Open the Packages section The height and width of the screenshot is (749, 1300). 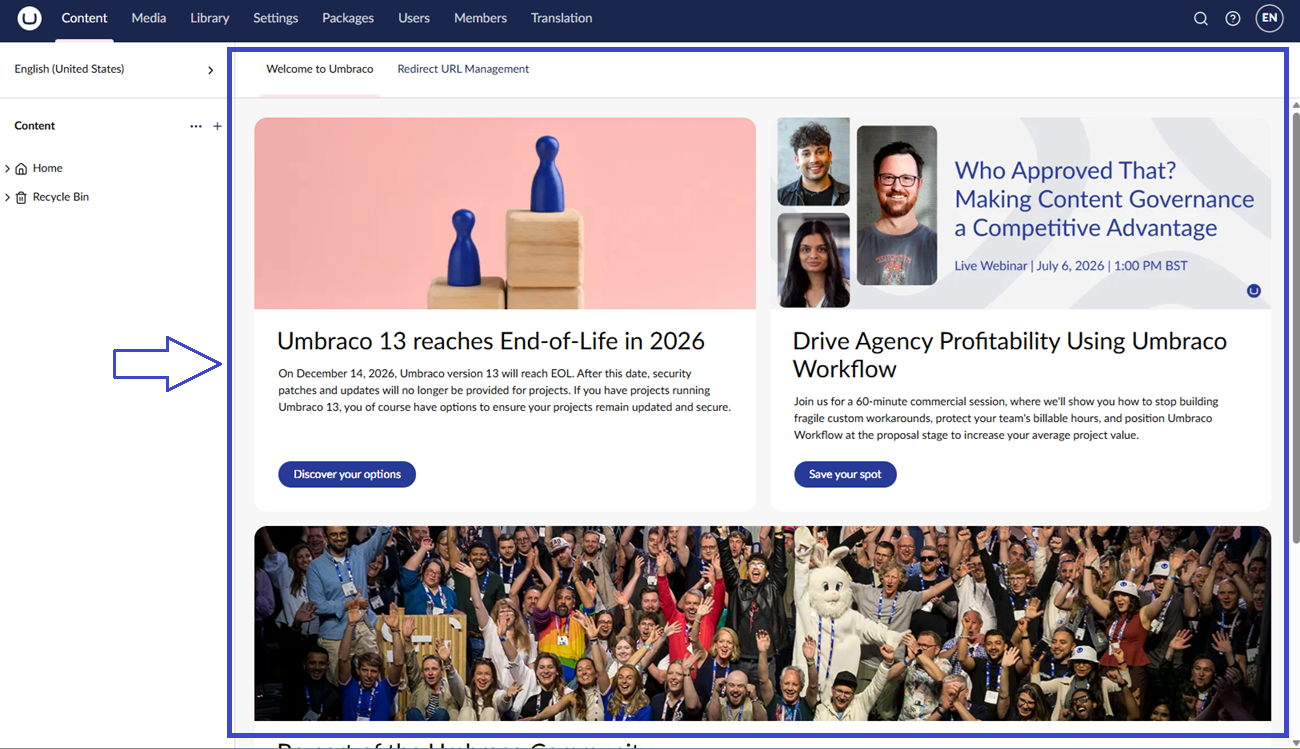point(348,18)
